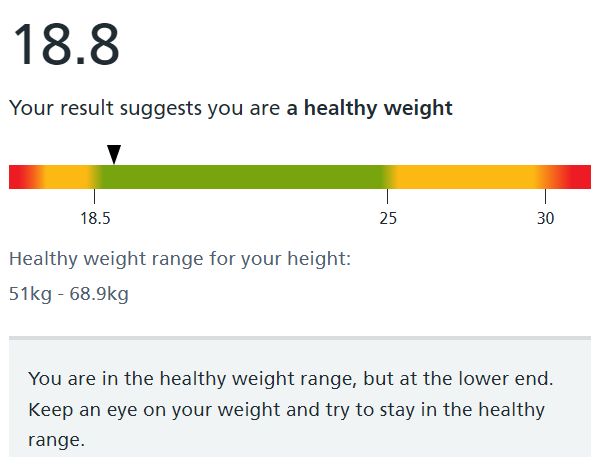Screen dimensions: 607x457
Task: Click the tick mark above 18.5
Action: [94, 196]
